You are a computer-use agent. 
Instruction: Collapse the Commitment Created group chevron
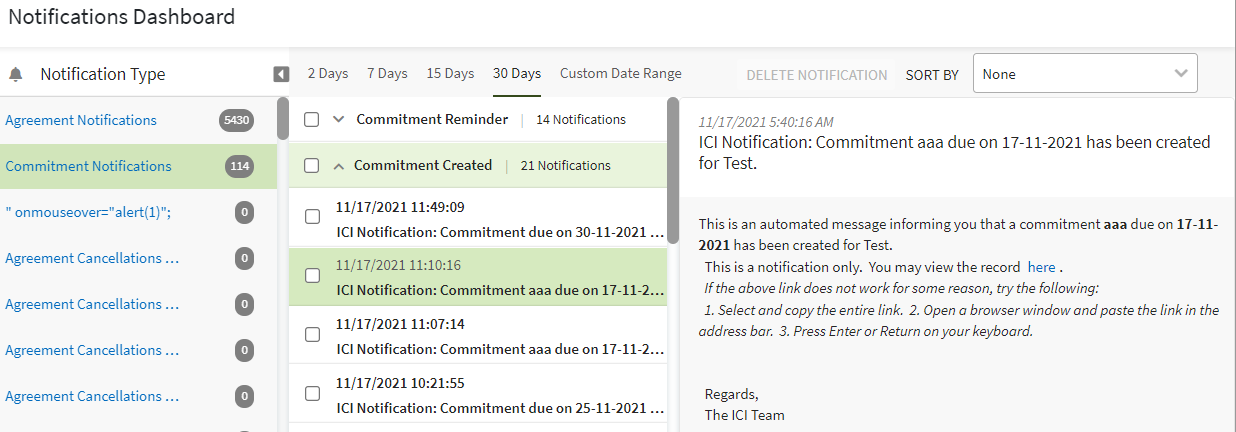(x=338, y=165)
